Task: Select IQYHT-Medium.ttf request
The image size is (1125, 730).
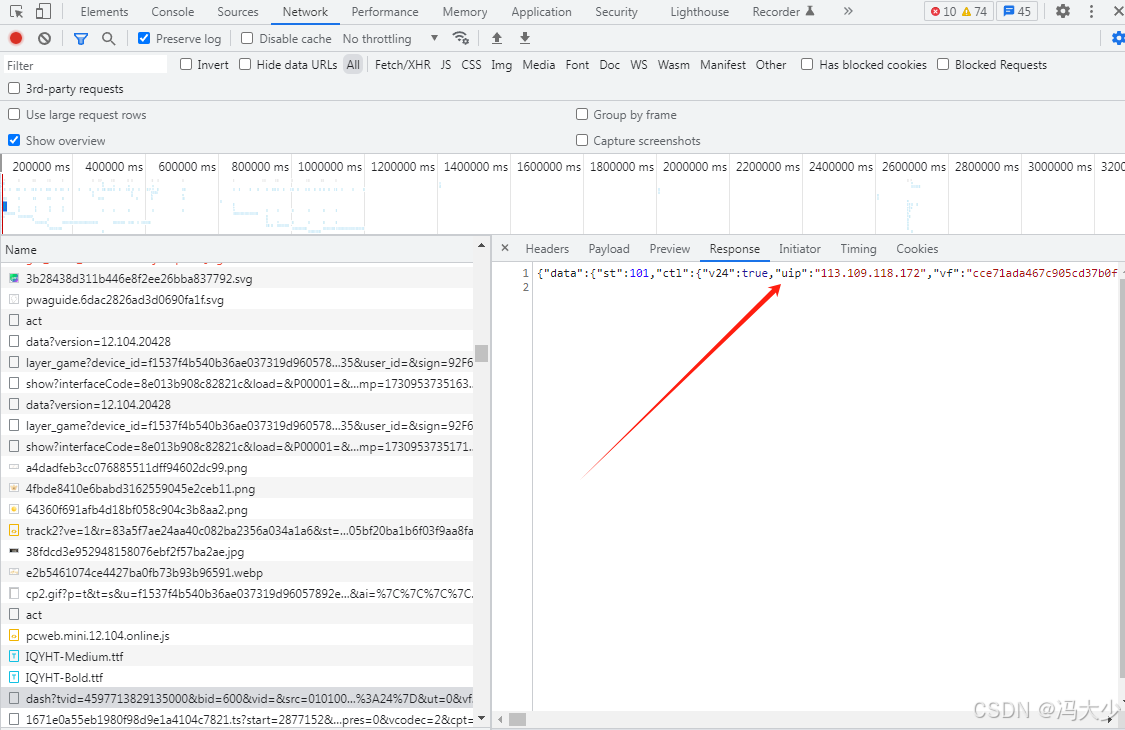Action: pyautogui.click(x=237, y=656)
